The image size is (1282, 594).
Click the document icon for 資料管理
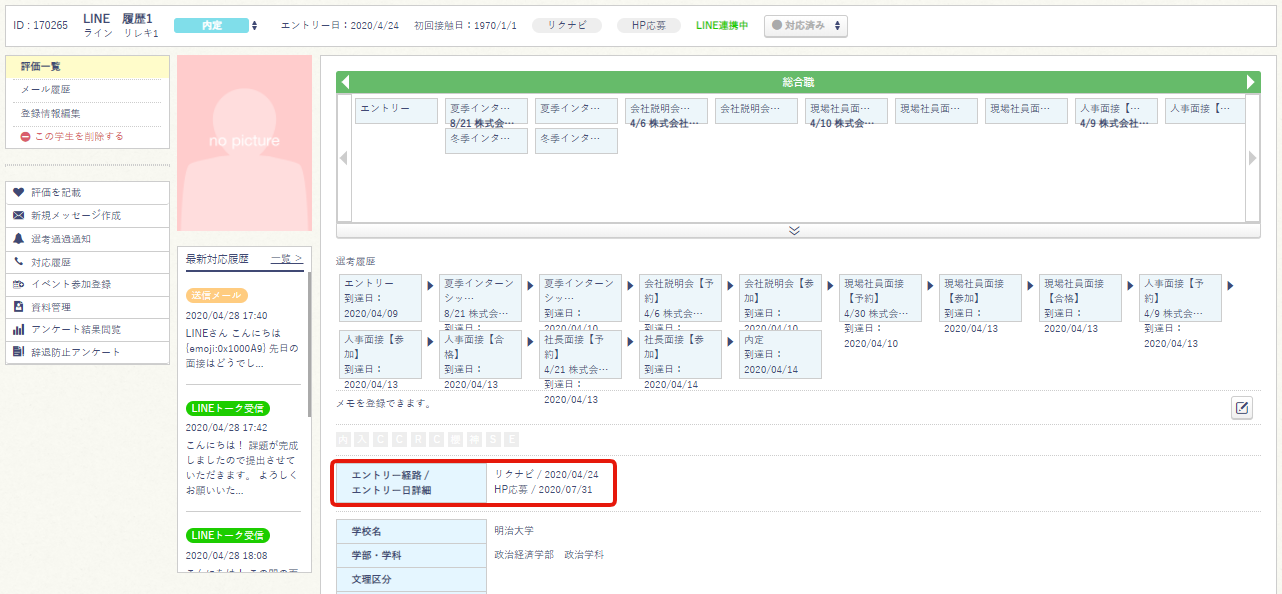tap(18, 307)
